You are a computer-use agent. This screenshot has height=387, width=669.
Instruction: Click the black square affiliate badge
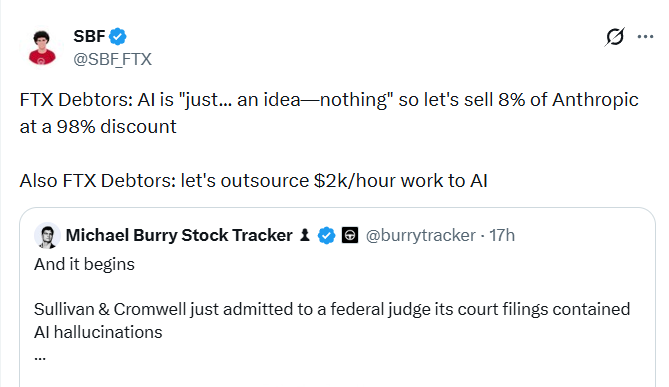[350, 235]
